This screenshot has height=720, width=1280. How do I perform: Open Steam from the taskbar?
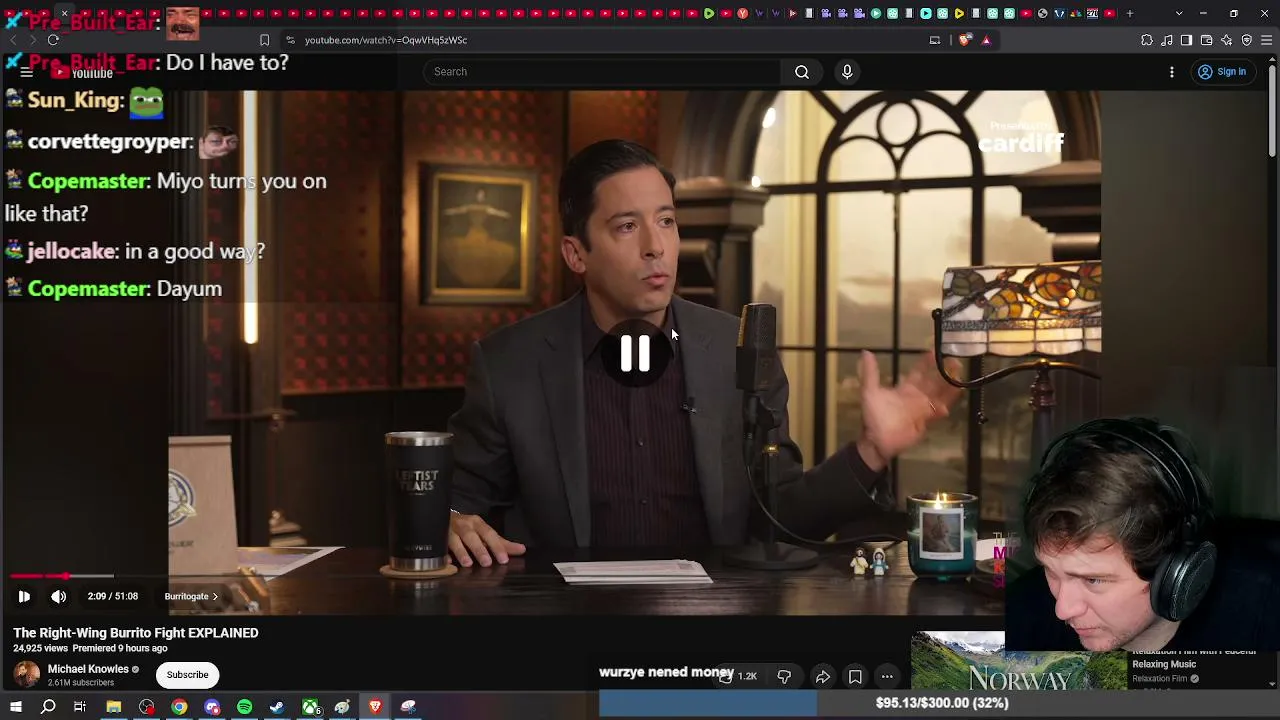click(x=277, y=707)
